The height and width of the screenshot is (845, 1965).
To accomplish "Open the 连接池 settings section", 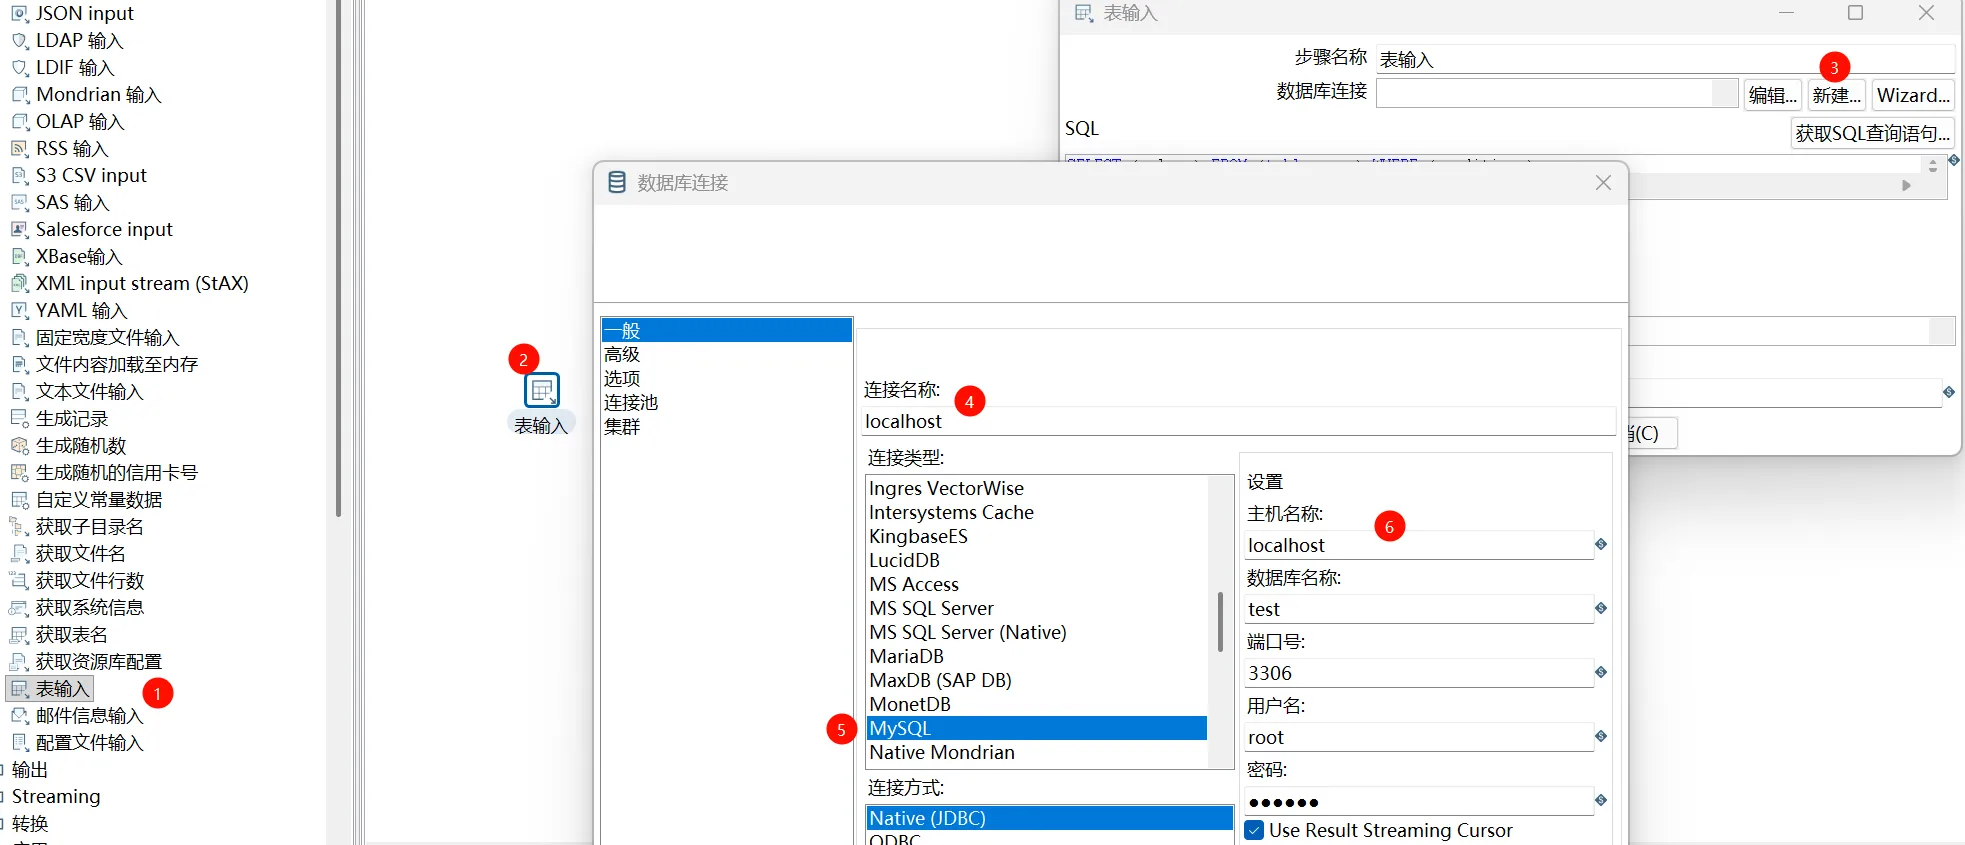I will pos(631,402).
